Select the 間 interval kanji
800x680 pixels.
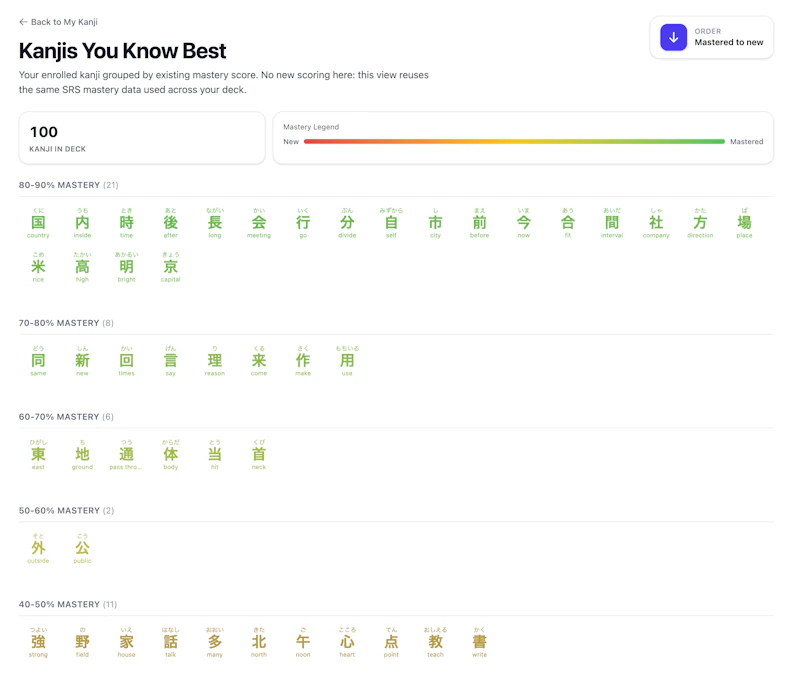coord(612,223)
